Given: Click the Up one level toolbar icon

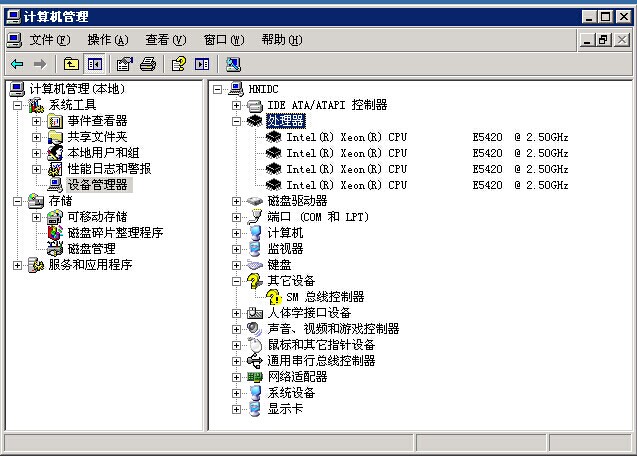Looking at the screenshot, I should (72, 64).
